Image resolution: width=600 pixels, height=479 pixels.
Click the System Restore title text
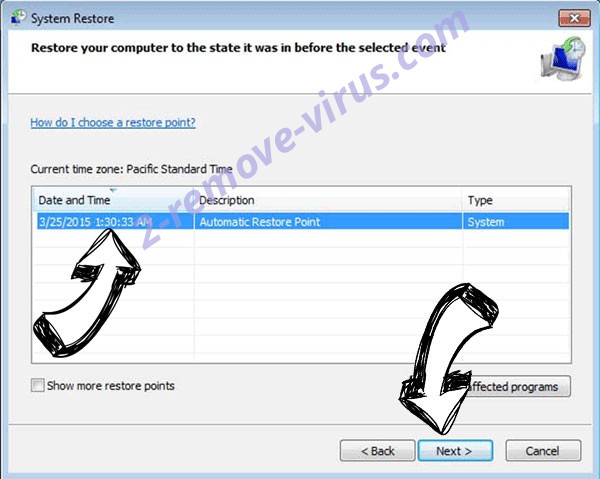(x=72, y=18)
